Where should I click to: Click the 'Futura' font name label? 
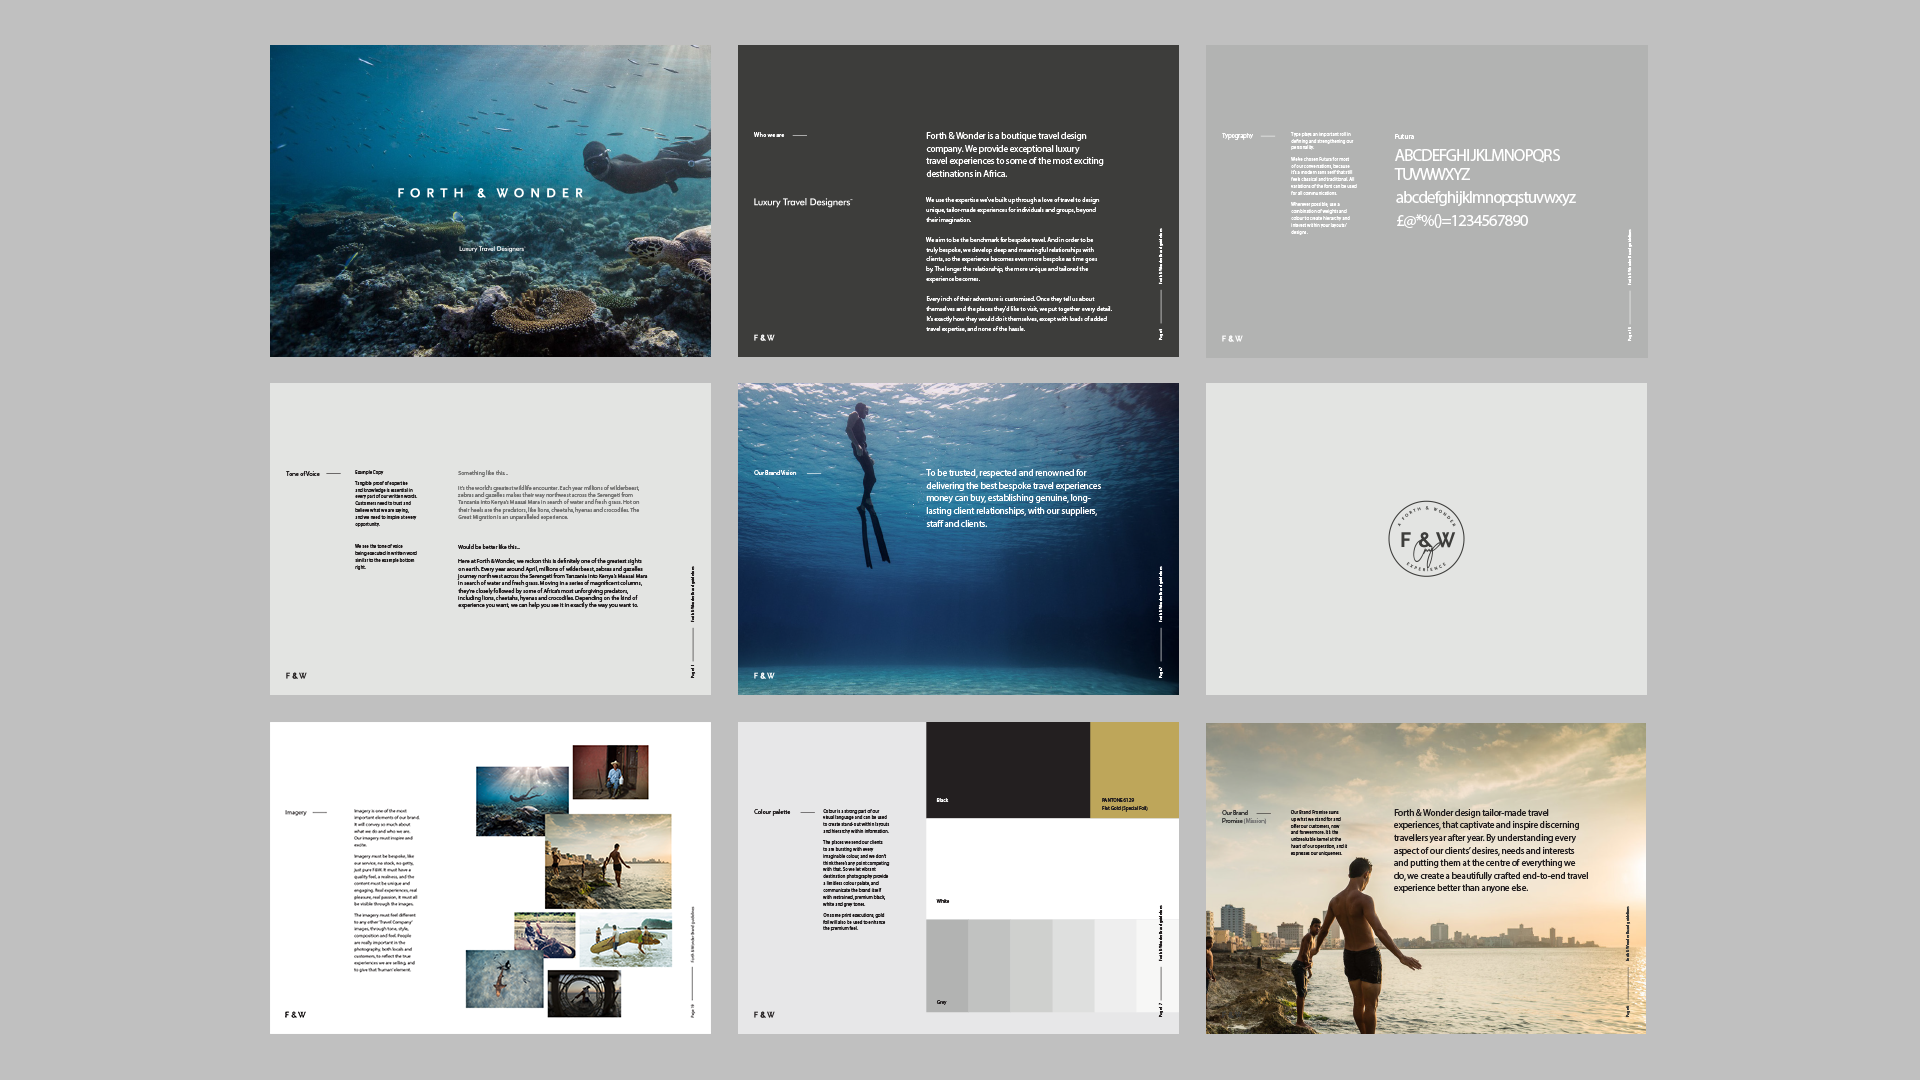coord(1404,137)
